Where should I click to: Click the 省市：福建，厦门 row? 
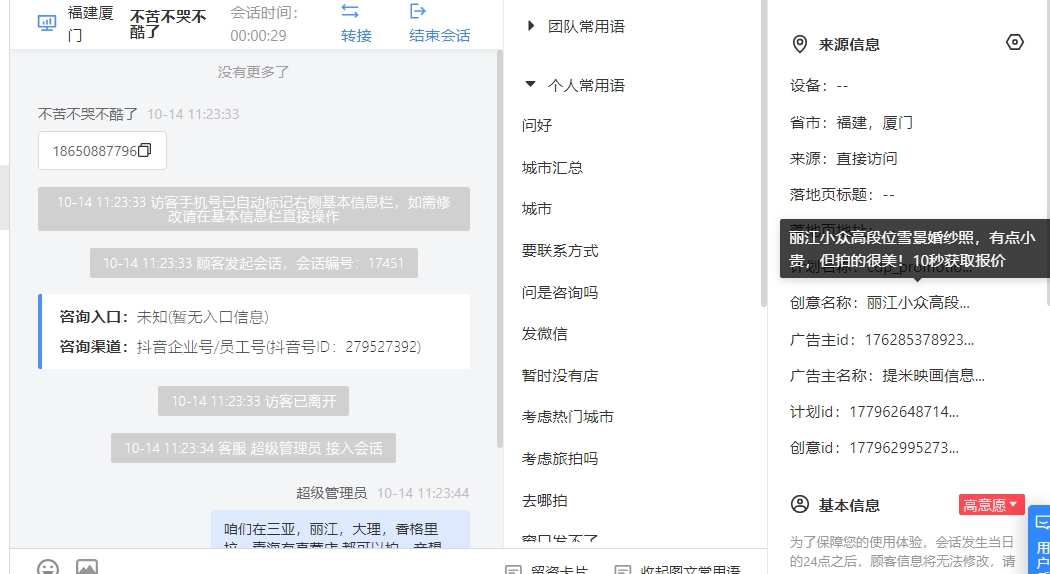click(851, 123)
